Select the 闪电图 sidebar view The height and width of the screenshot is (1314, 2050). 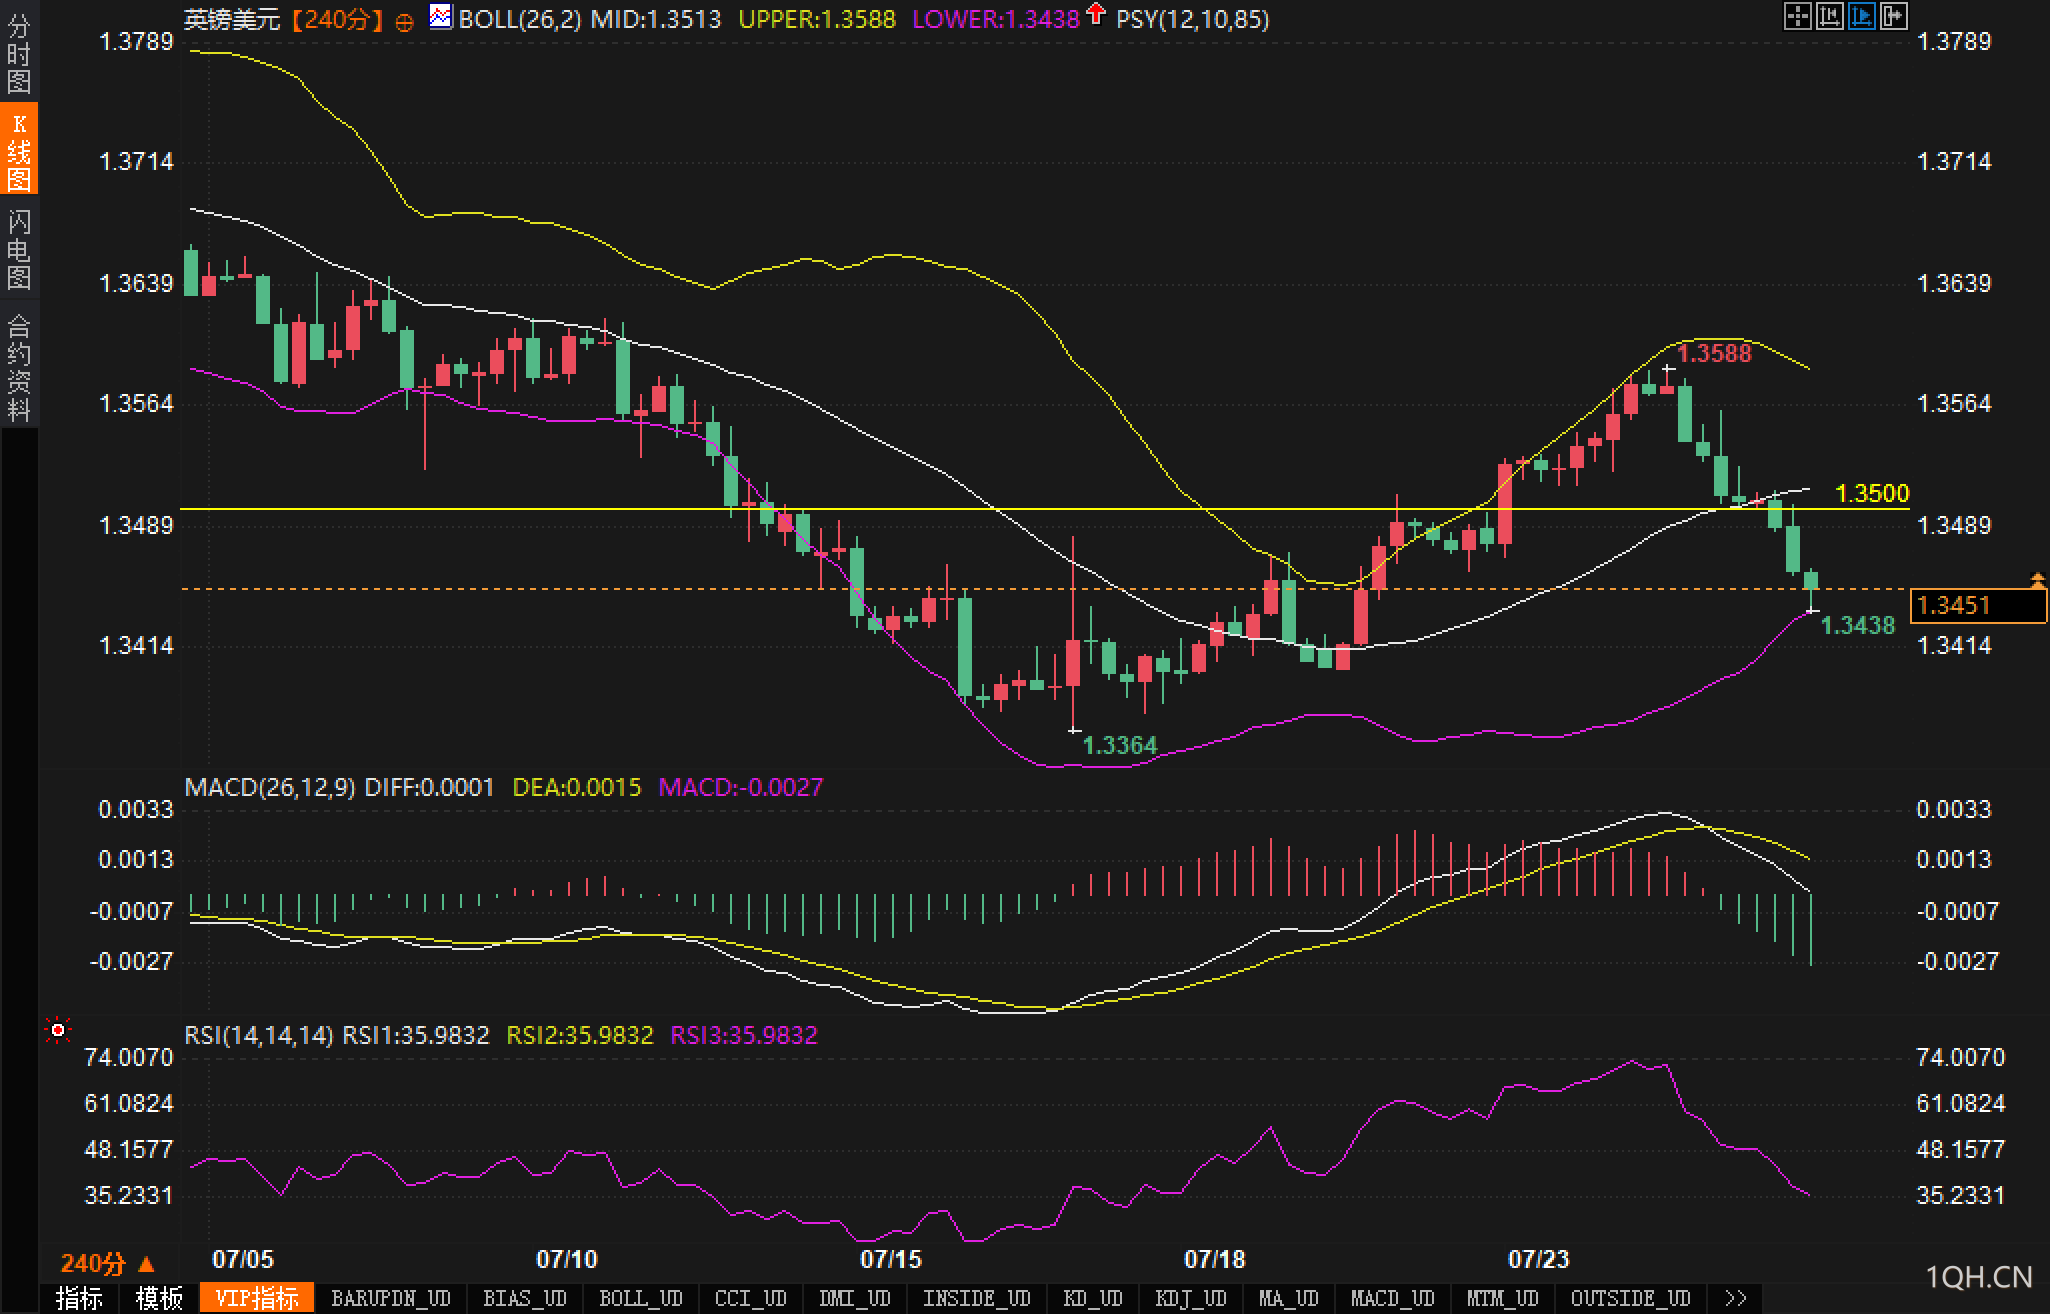click(19, 248)
